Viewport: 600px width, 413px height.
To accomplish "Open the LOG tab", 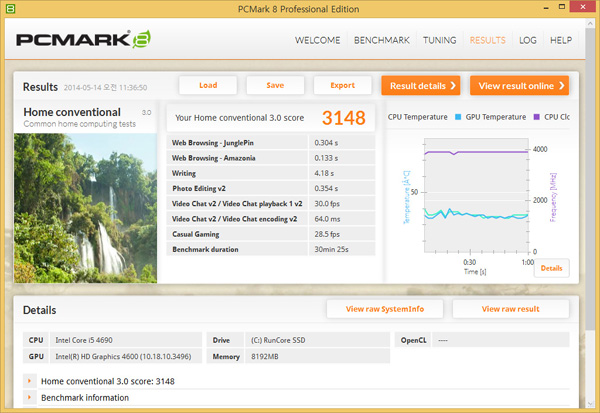I will [528, 41].
